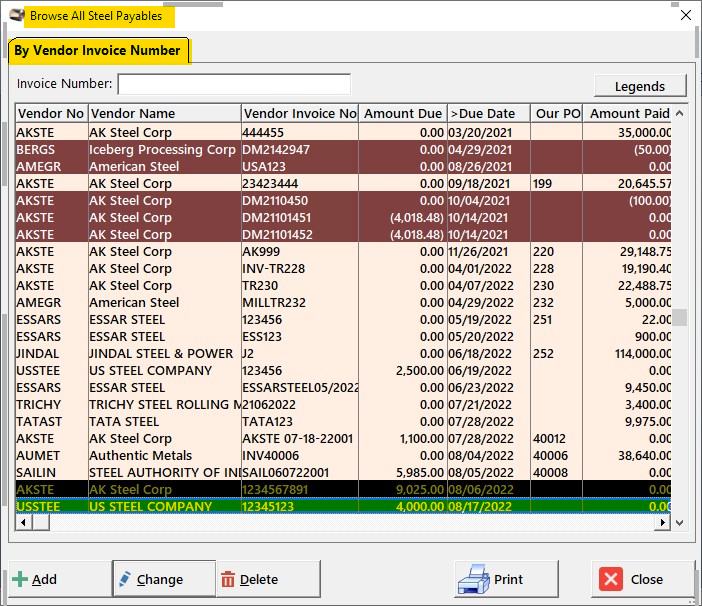The image size is (702, 606).
Task: Select invoice DM2110450 row
Action: (343, 201)
